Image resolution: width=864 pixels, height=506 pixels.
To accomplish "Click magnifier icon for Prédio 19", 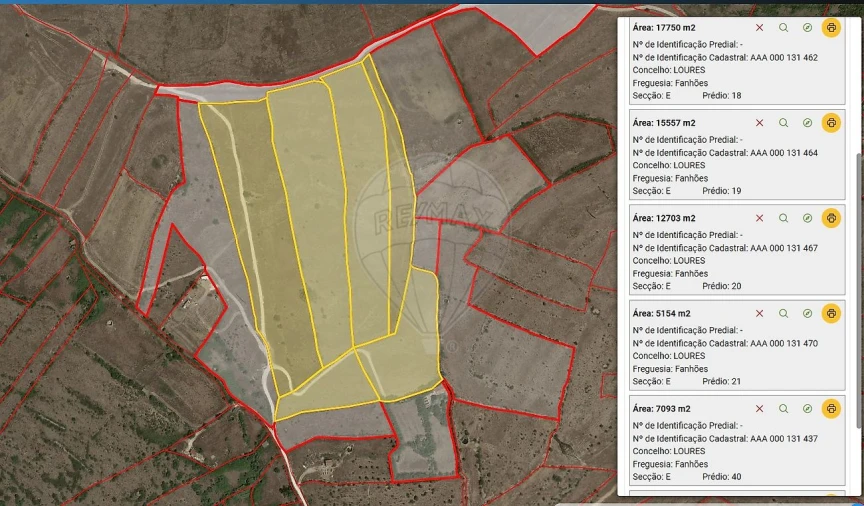I will pos(783,123).
